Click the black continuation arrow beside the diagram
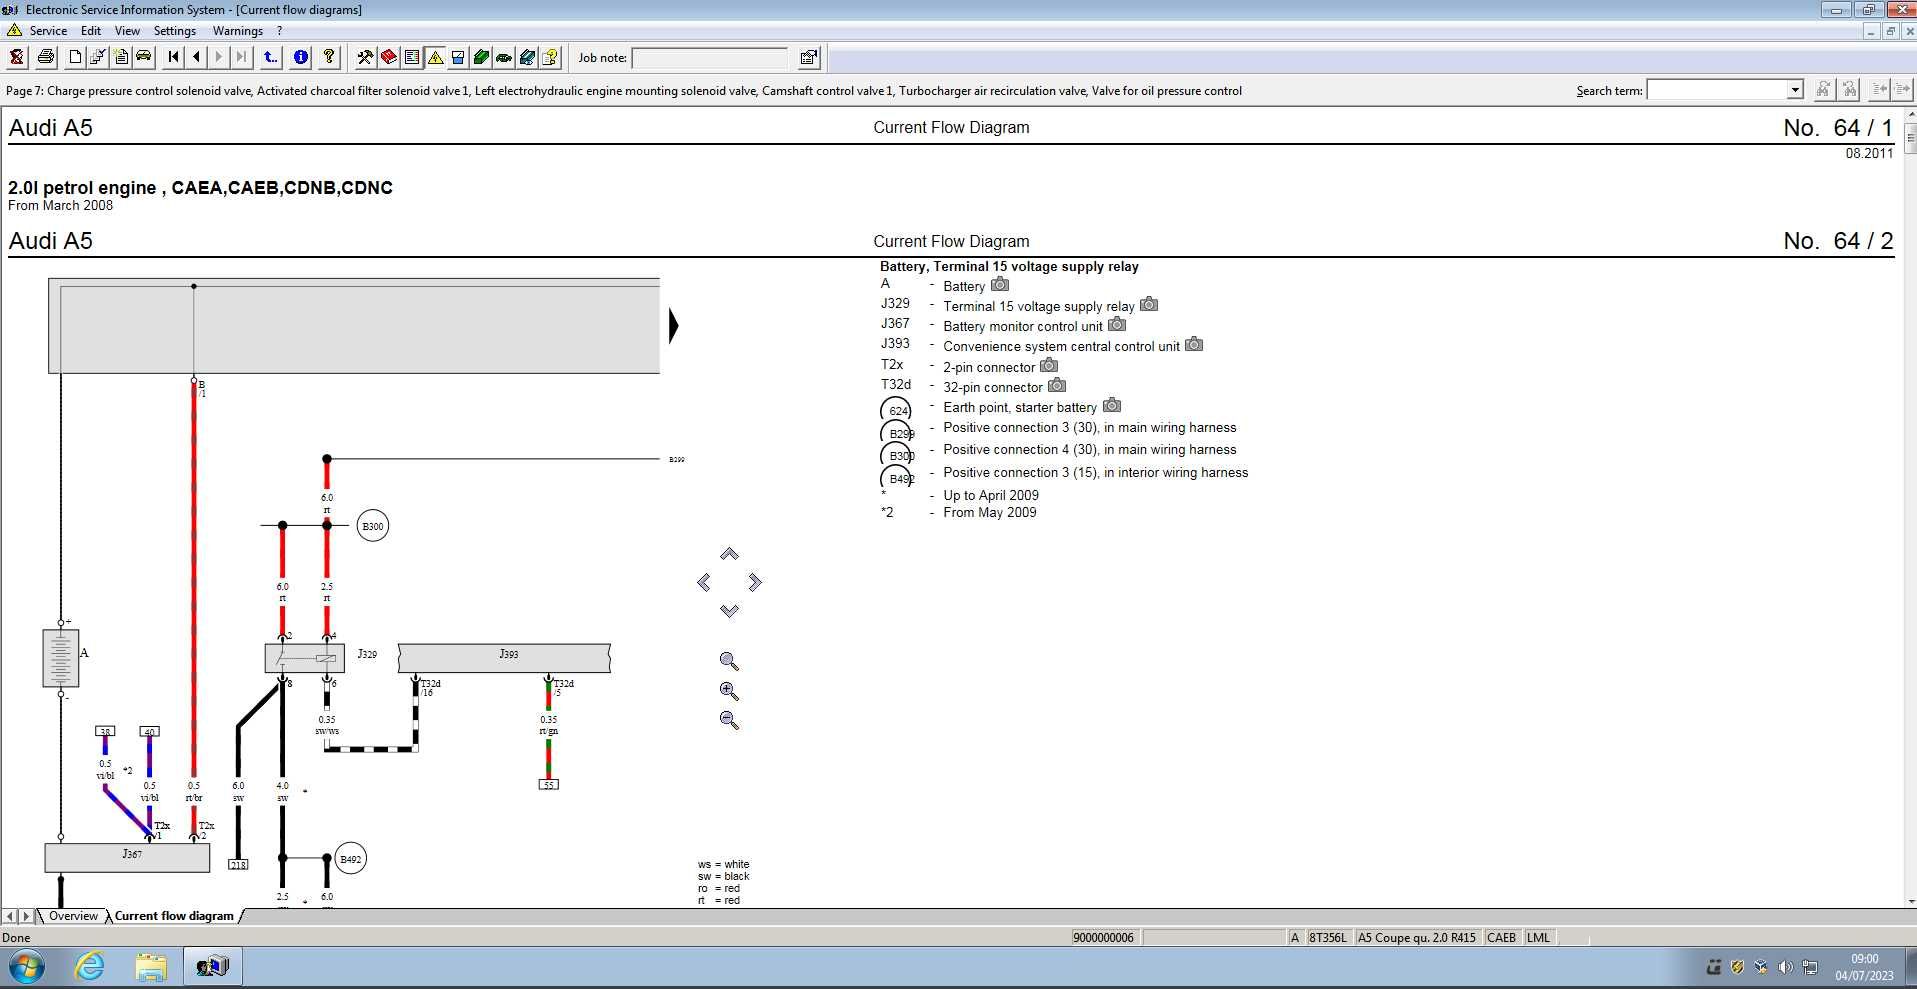Image resolution: width=1917 pixels, height=989 pixels. [x=674, y=326]
